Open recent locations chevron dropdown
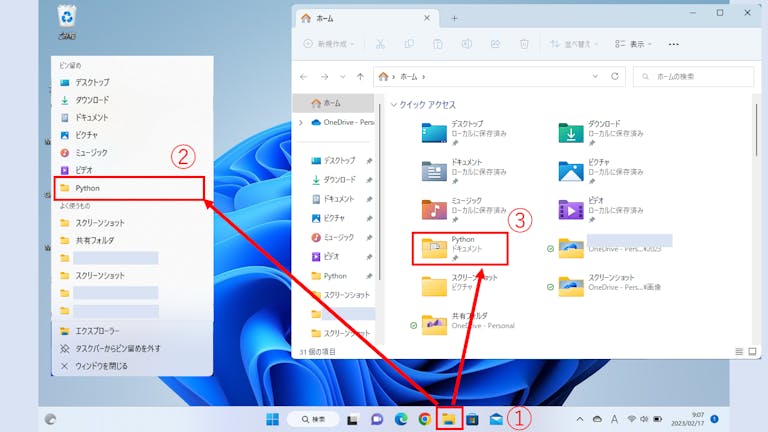This screenshot has width=768, height=432. pos(343,77)
